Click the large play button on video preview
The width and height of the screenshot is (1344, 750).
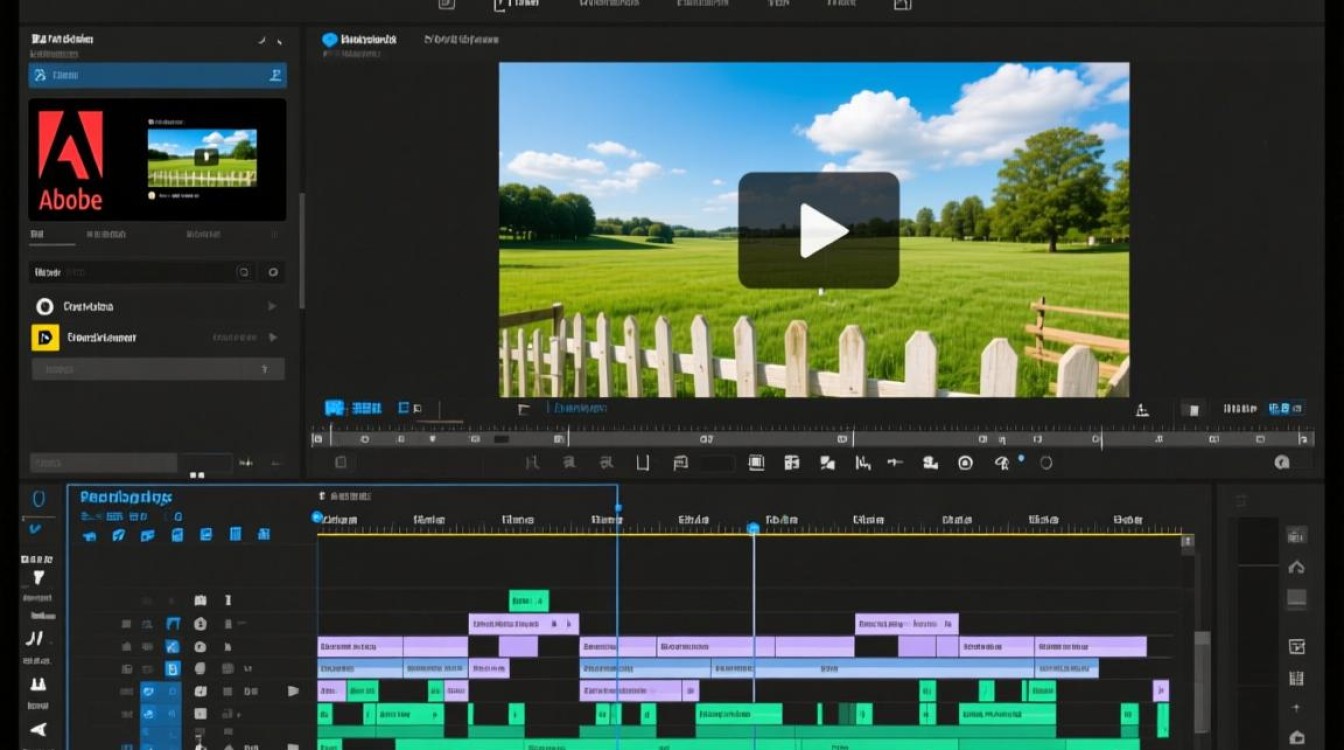tap(818, 231)
